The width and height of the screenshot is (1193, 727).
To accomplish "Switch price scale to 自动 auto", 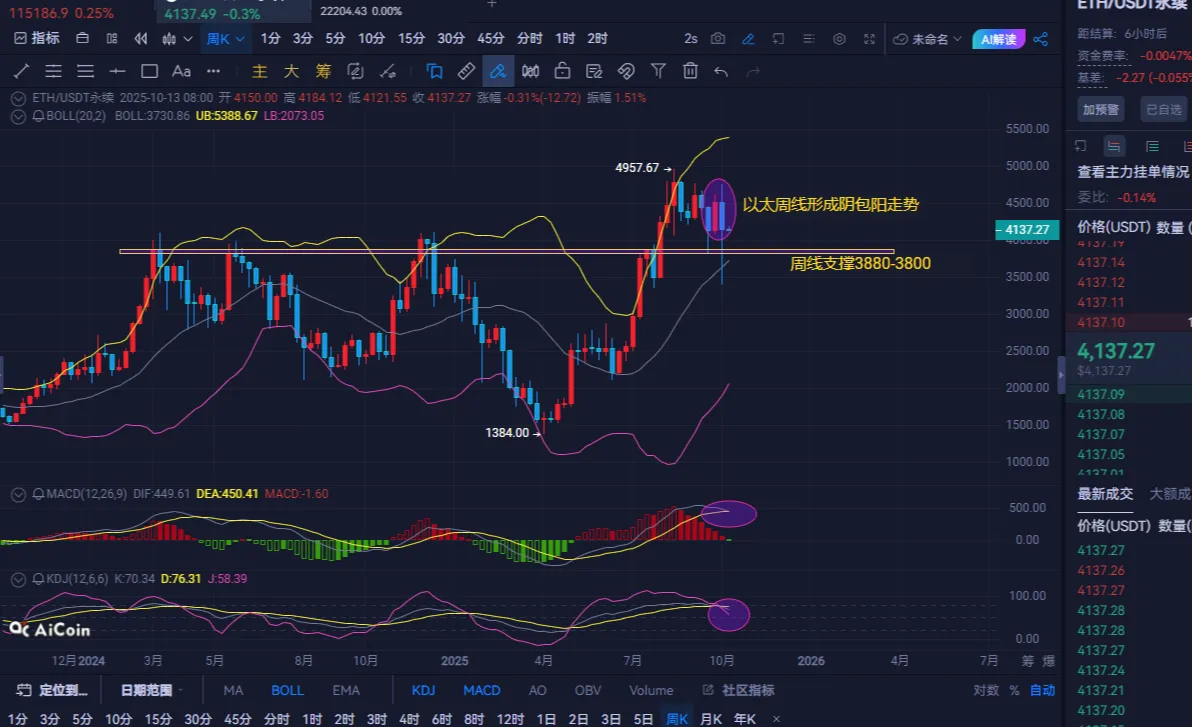I will coord(1042,690).
